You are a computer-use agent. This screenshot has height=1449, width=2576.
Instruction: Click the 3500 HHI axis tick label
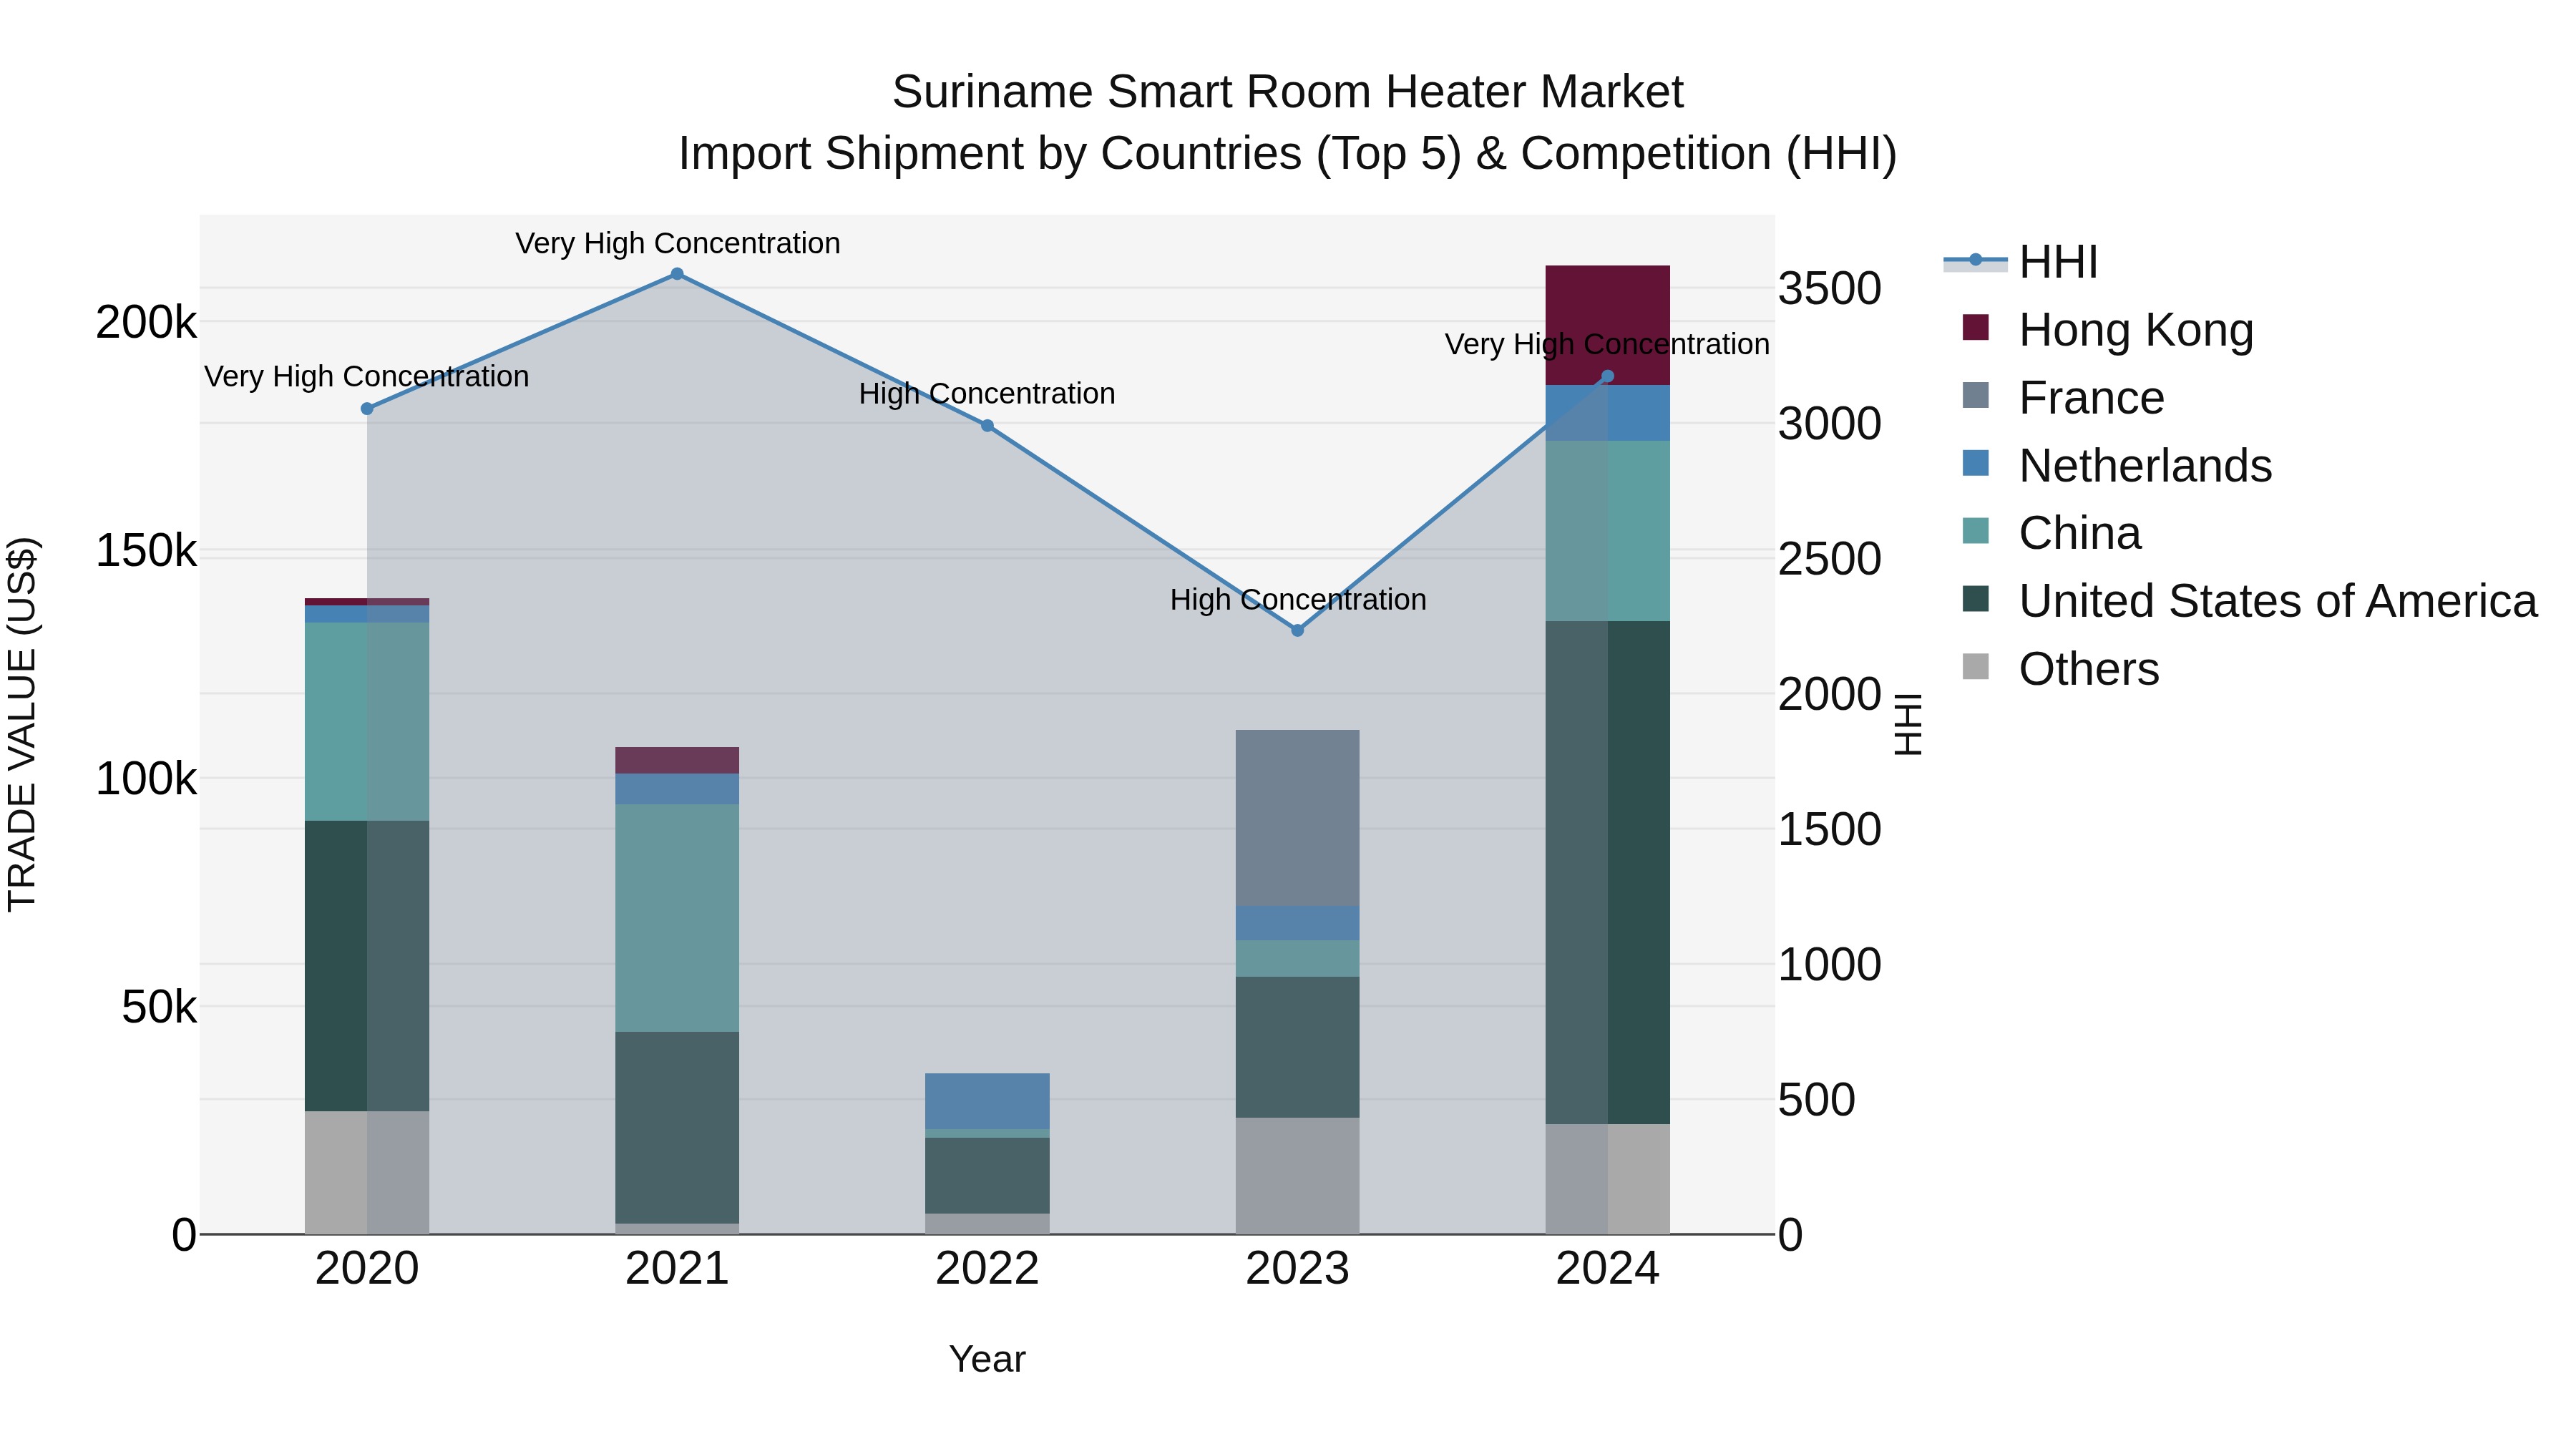pyautogui.click(x=1830, y=288)
